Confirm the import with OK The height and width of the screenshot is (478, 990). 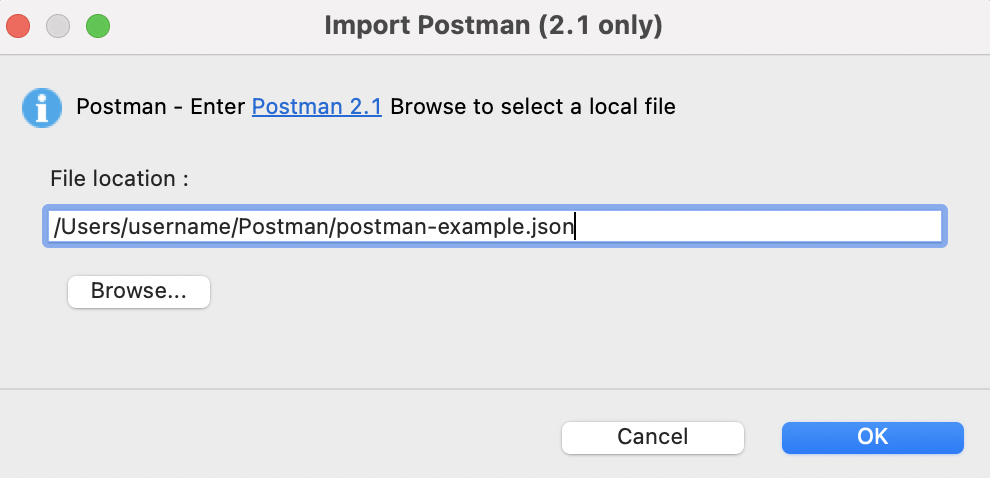tap(872, 437)
